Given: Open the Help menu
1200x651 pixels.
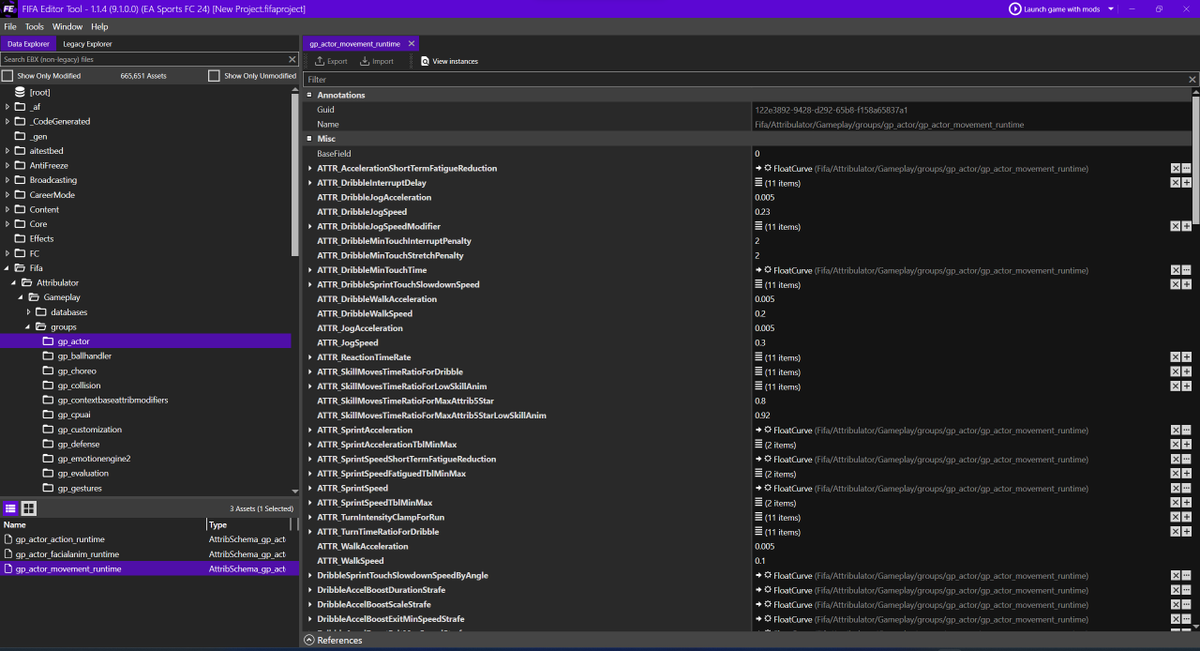Looking at the screenshot, I should (99, 27).
